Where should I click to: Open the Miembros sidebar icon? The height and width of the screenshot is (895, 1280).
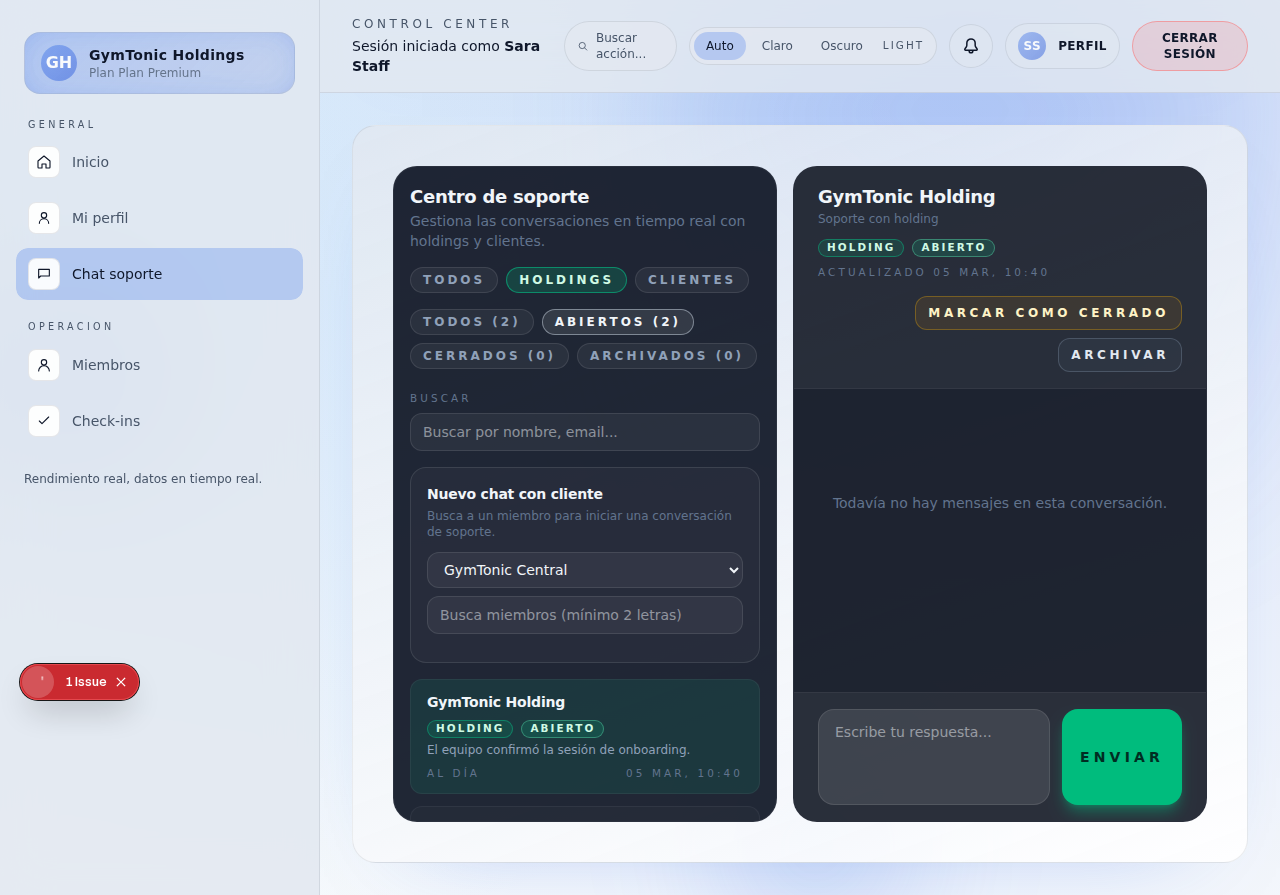(x=44, y=365)
